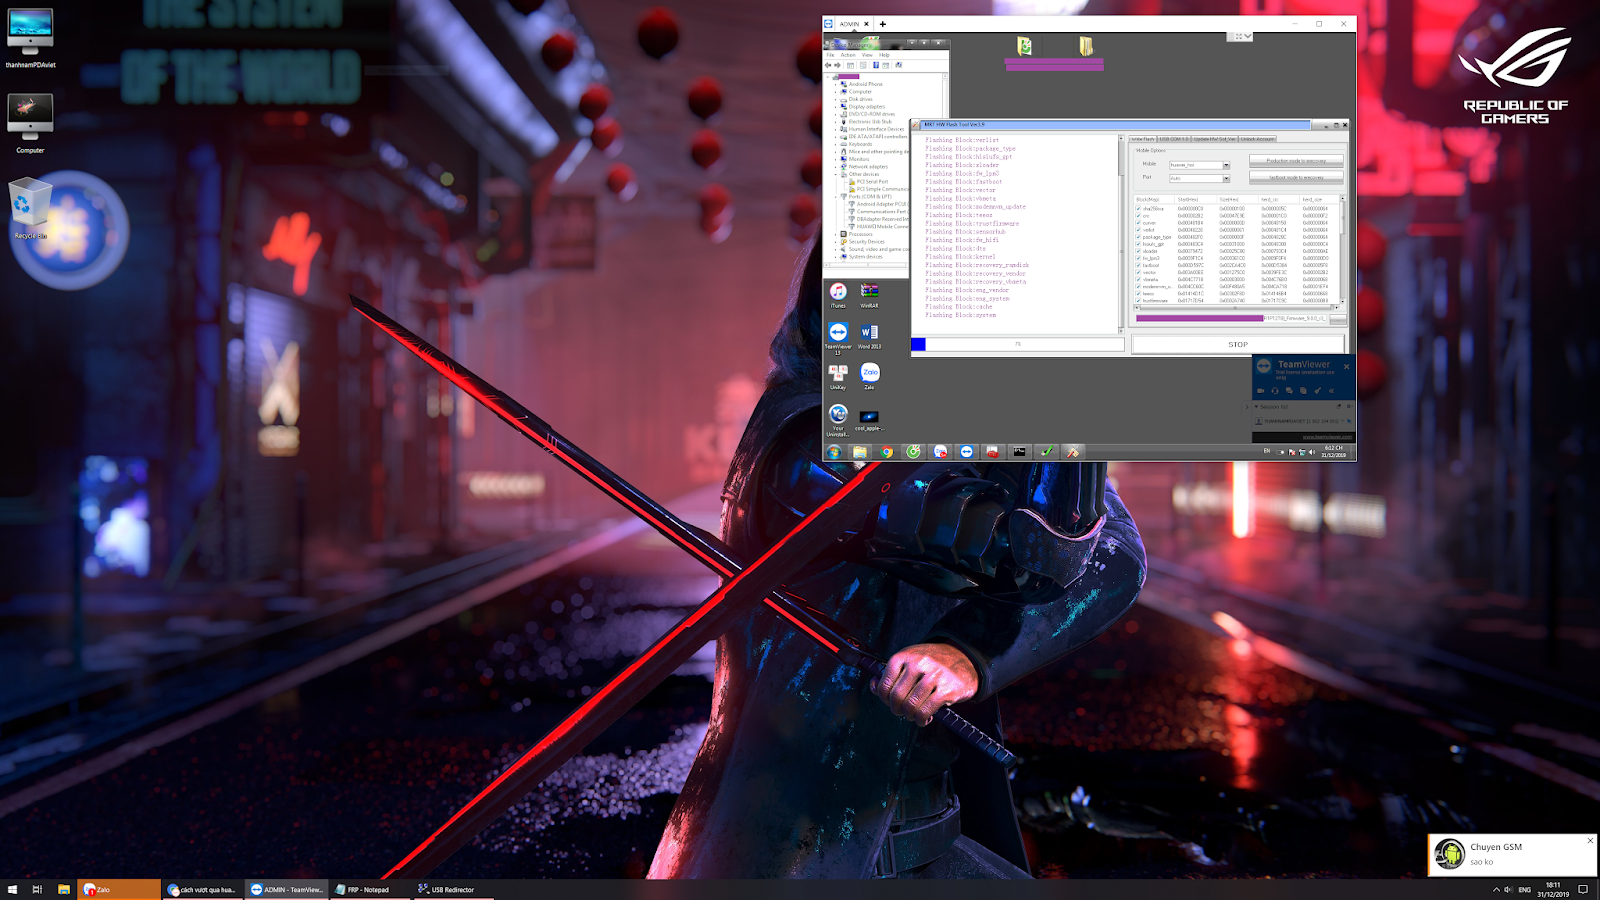
Task: Start voice call via TeamViewer headset icon
Action: coord(1275,390)
